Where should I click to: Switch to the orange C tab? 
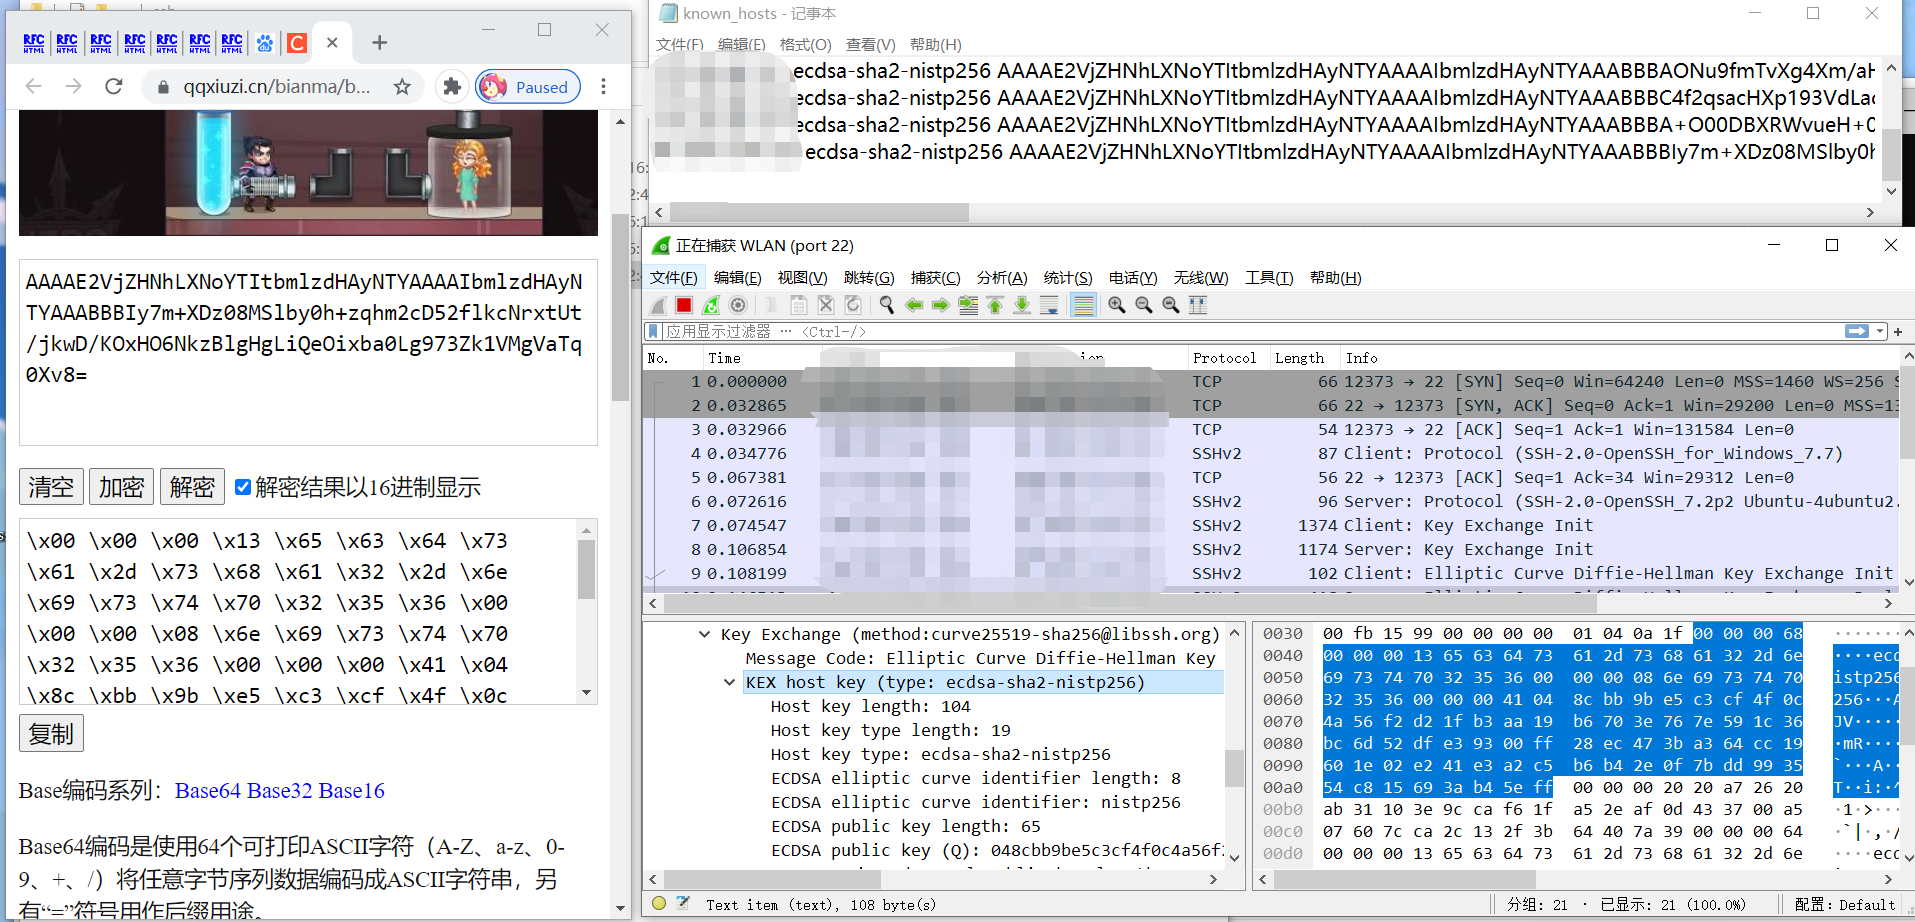click(297, 43)
